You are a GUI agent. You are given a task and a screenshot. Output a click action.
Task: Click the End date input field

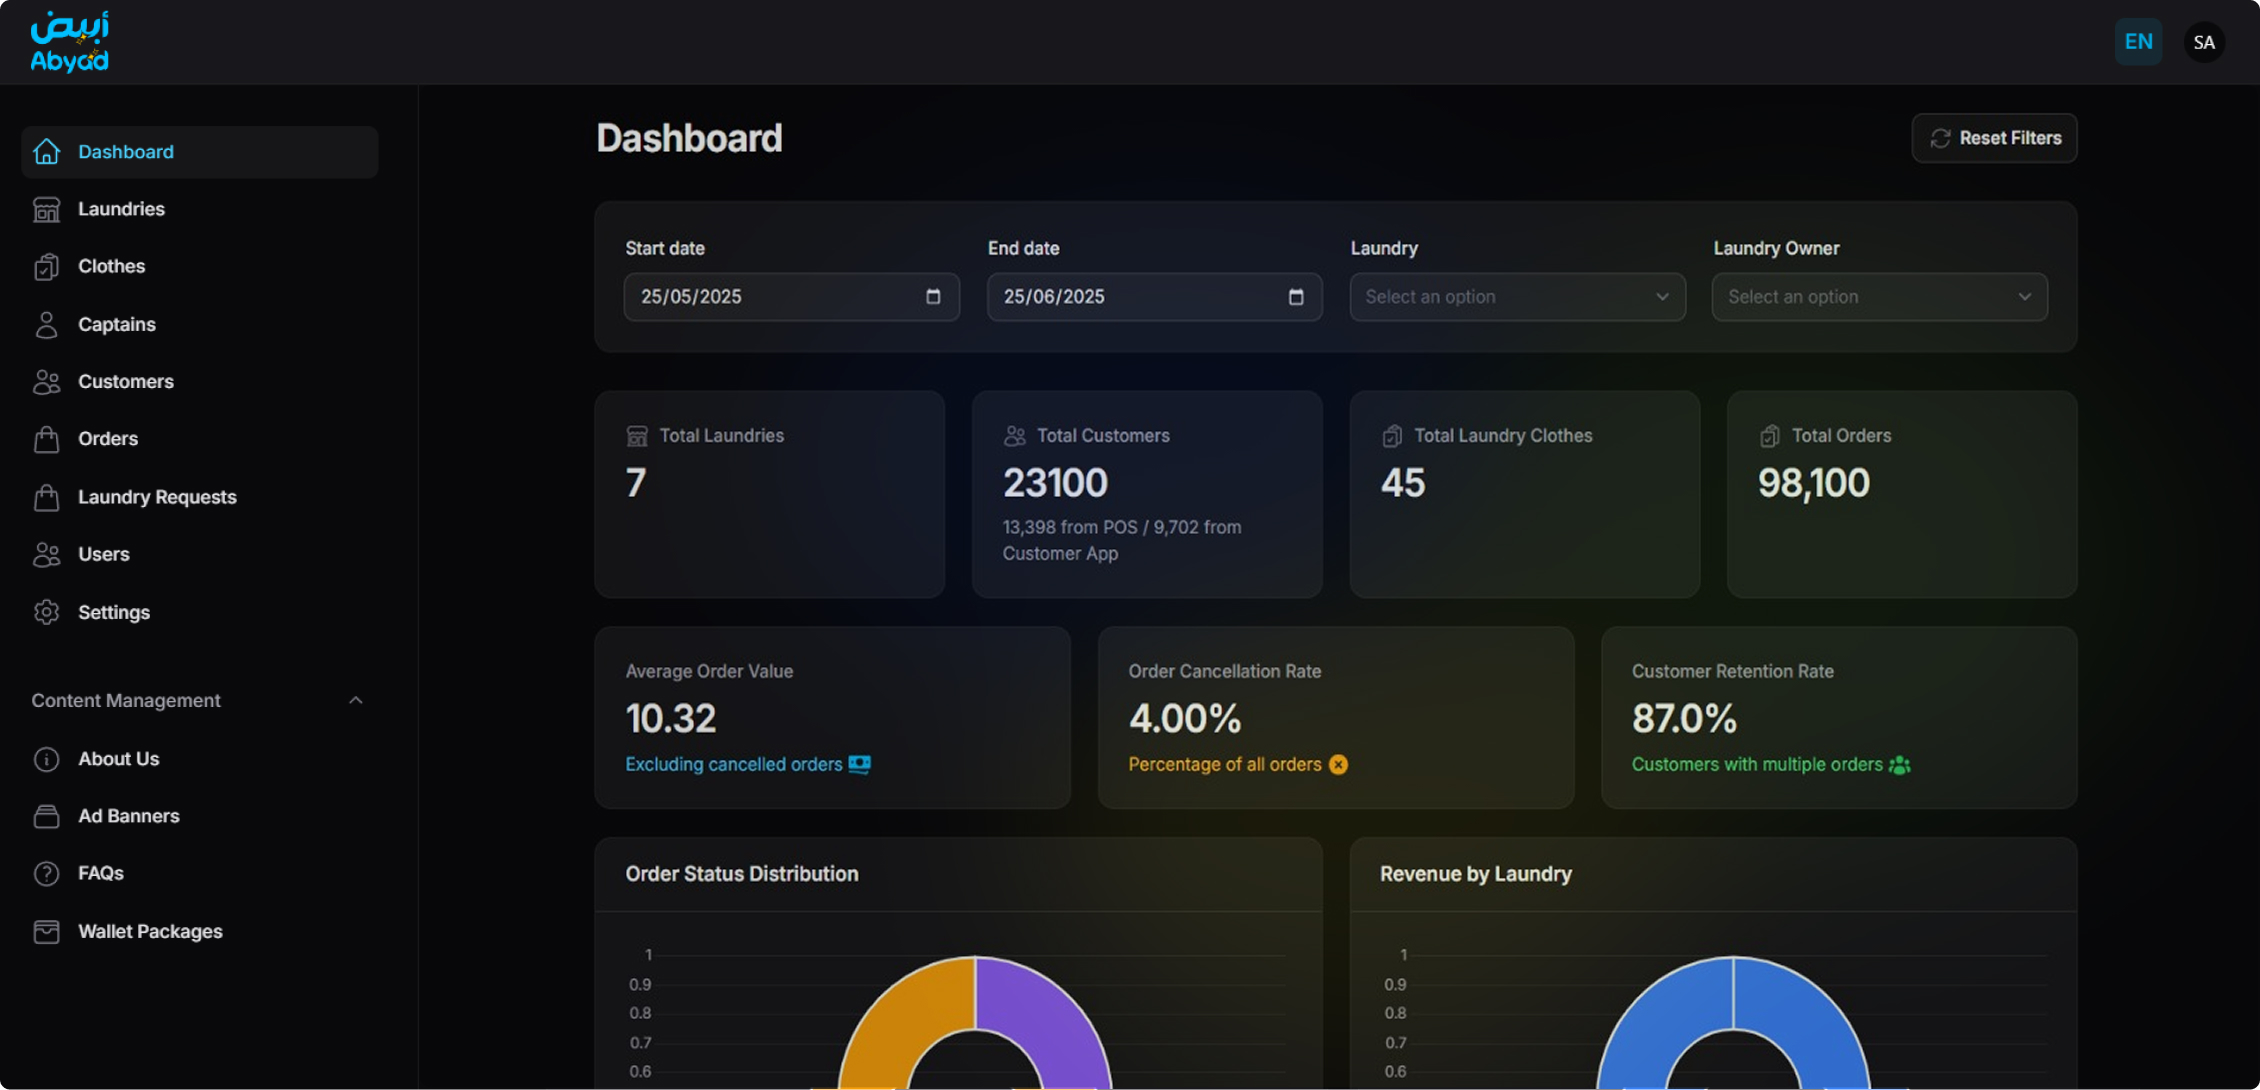tap(1154, 297)
